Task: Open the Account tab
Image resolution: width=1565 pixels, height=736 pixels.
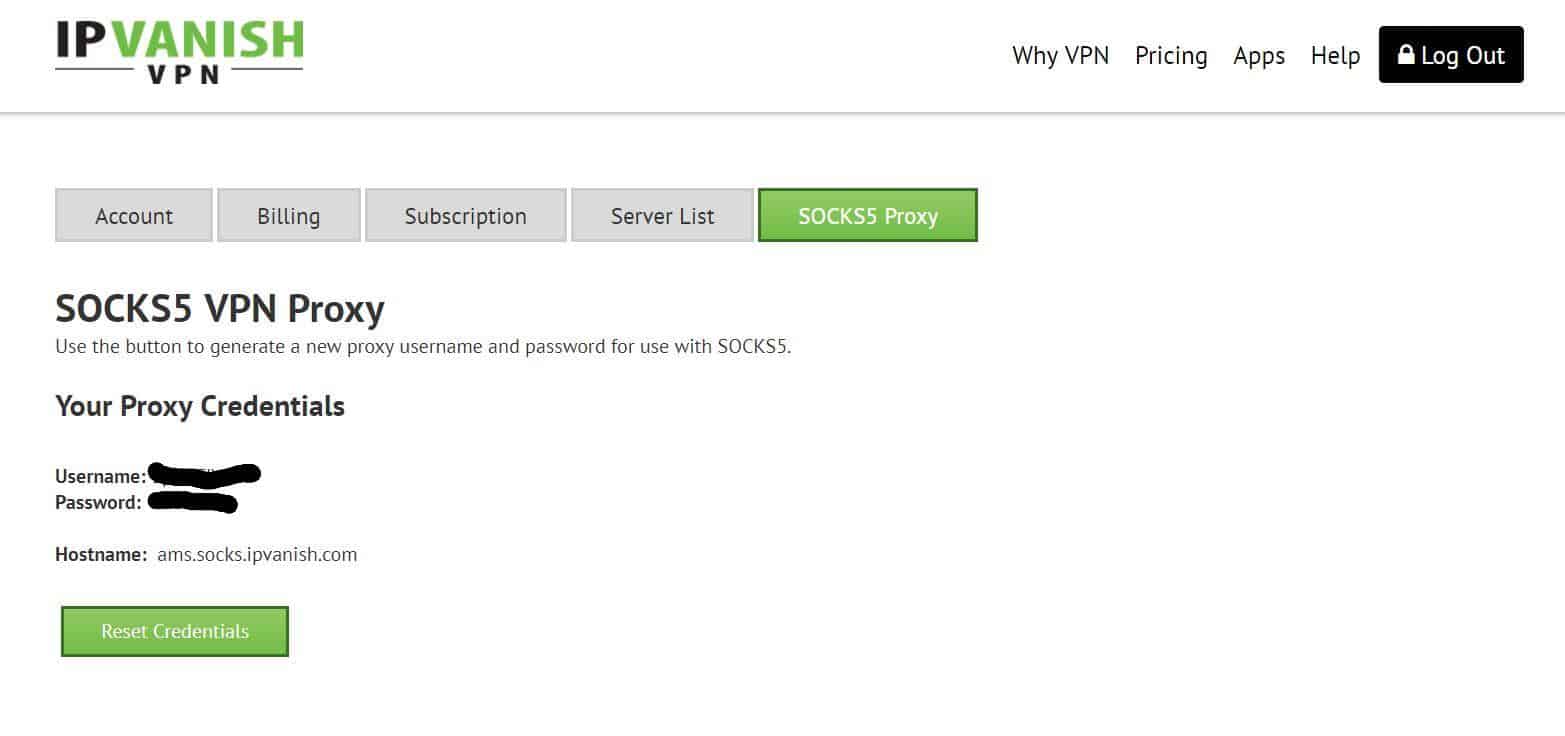Action: (x=134, y=216)
